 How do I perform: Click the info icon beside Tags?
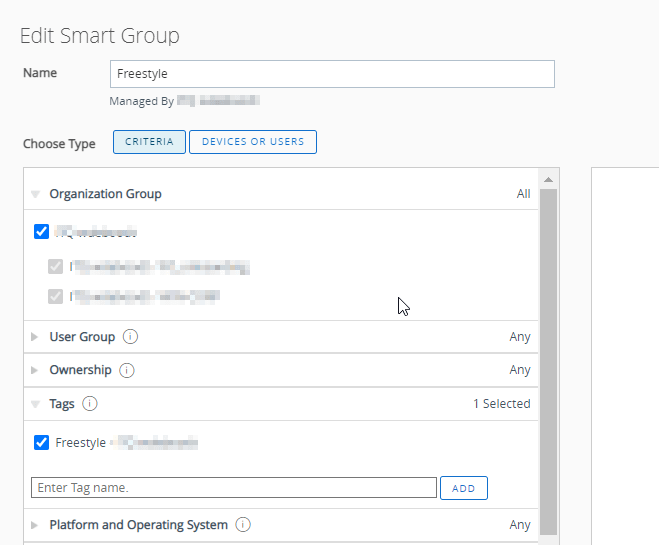click(x=90, y=404)
